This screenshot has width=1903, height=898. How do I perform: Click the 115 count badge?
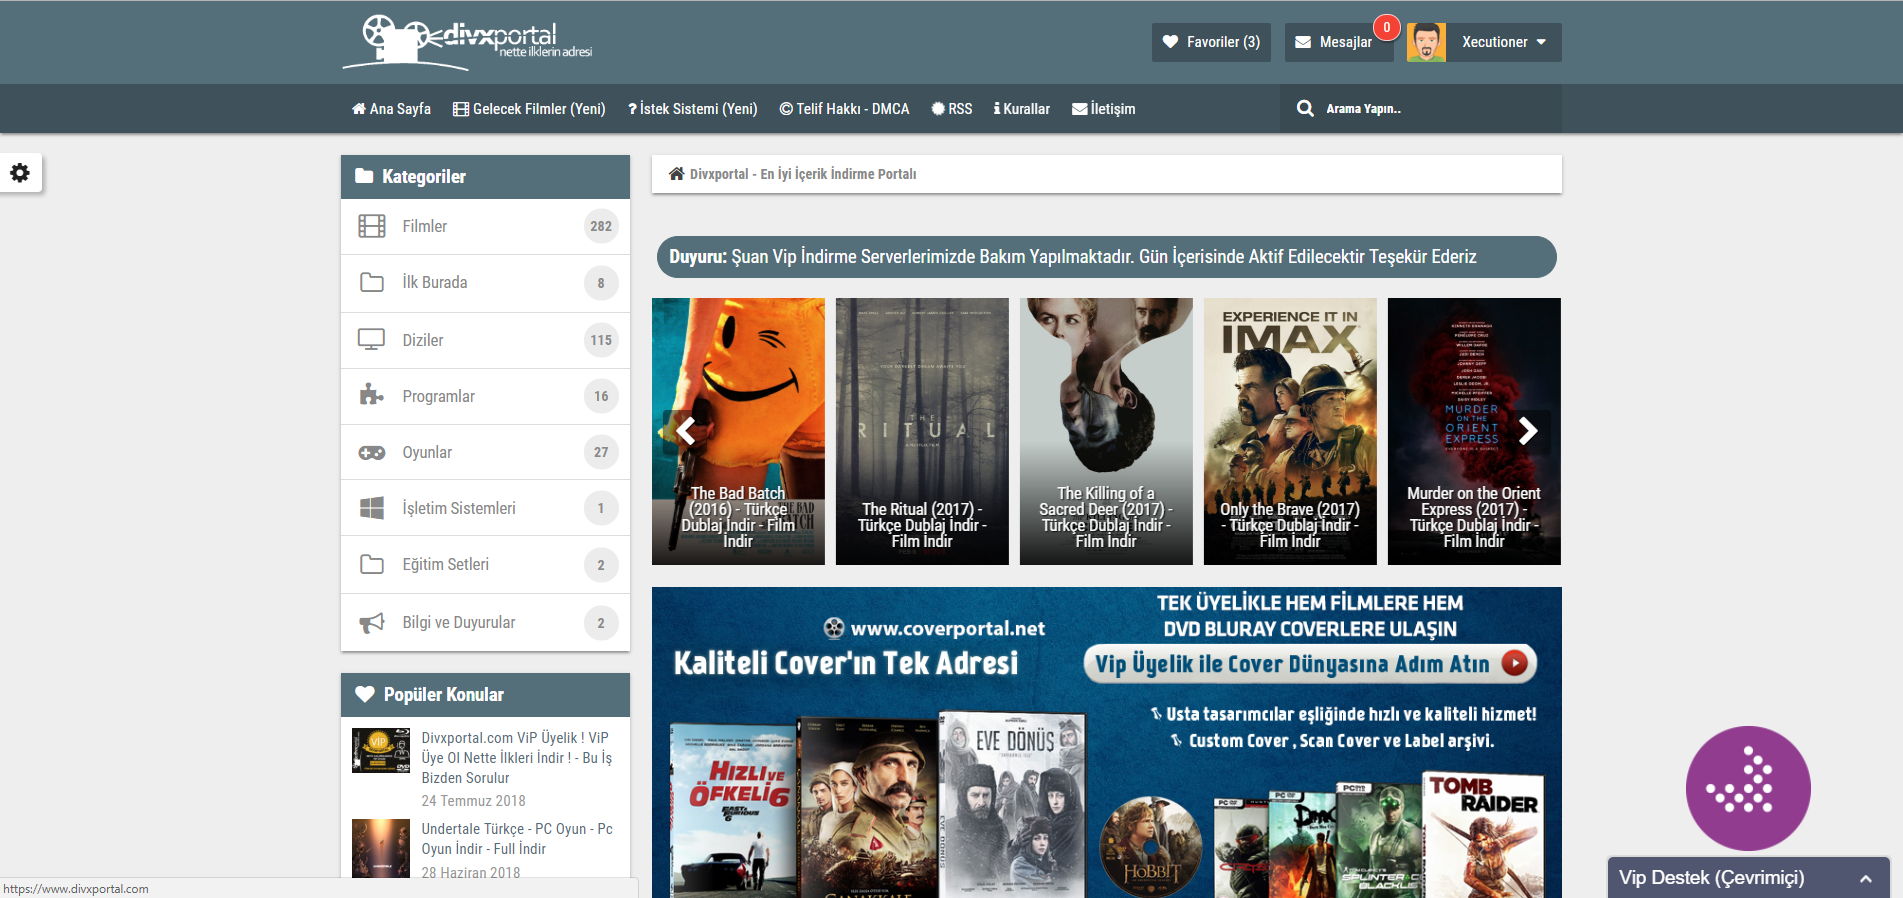[601, 340]
